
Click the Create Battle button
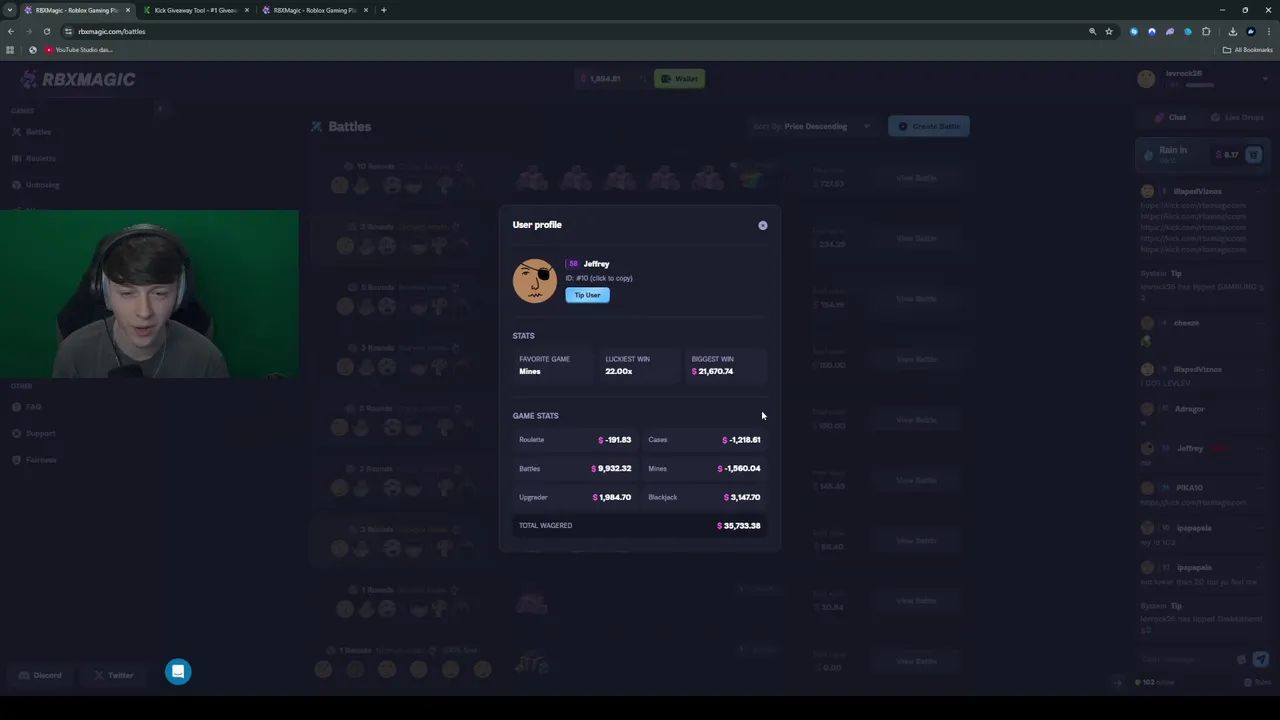pos(929,126)
